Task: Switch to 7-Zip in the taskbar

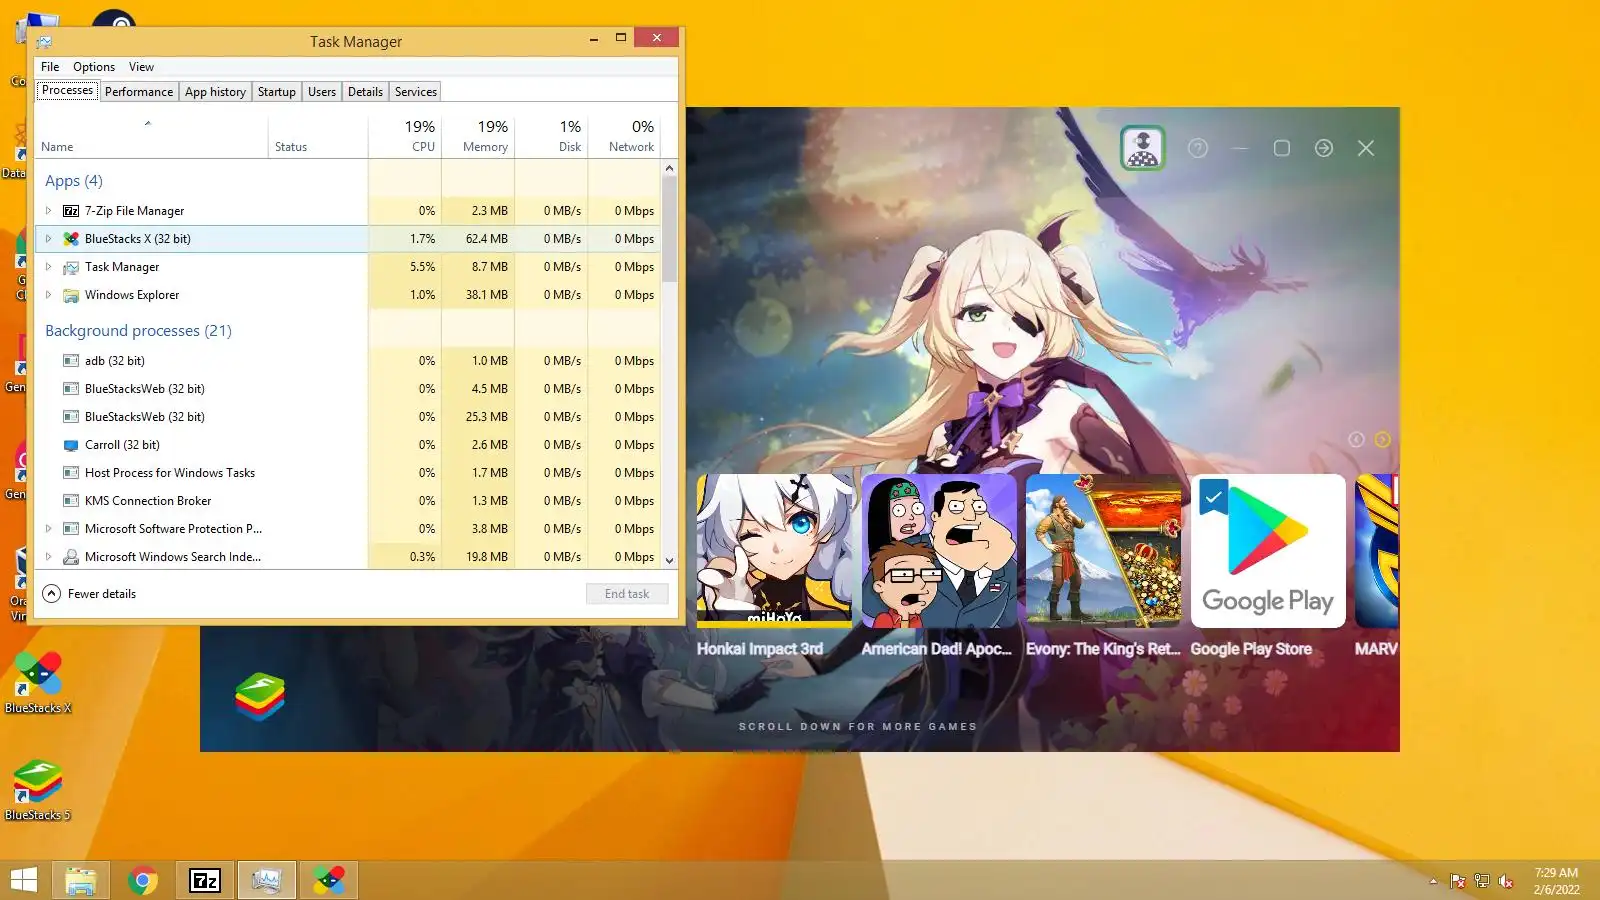Action: pos(205,880)
